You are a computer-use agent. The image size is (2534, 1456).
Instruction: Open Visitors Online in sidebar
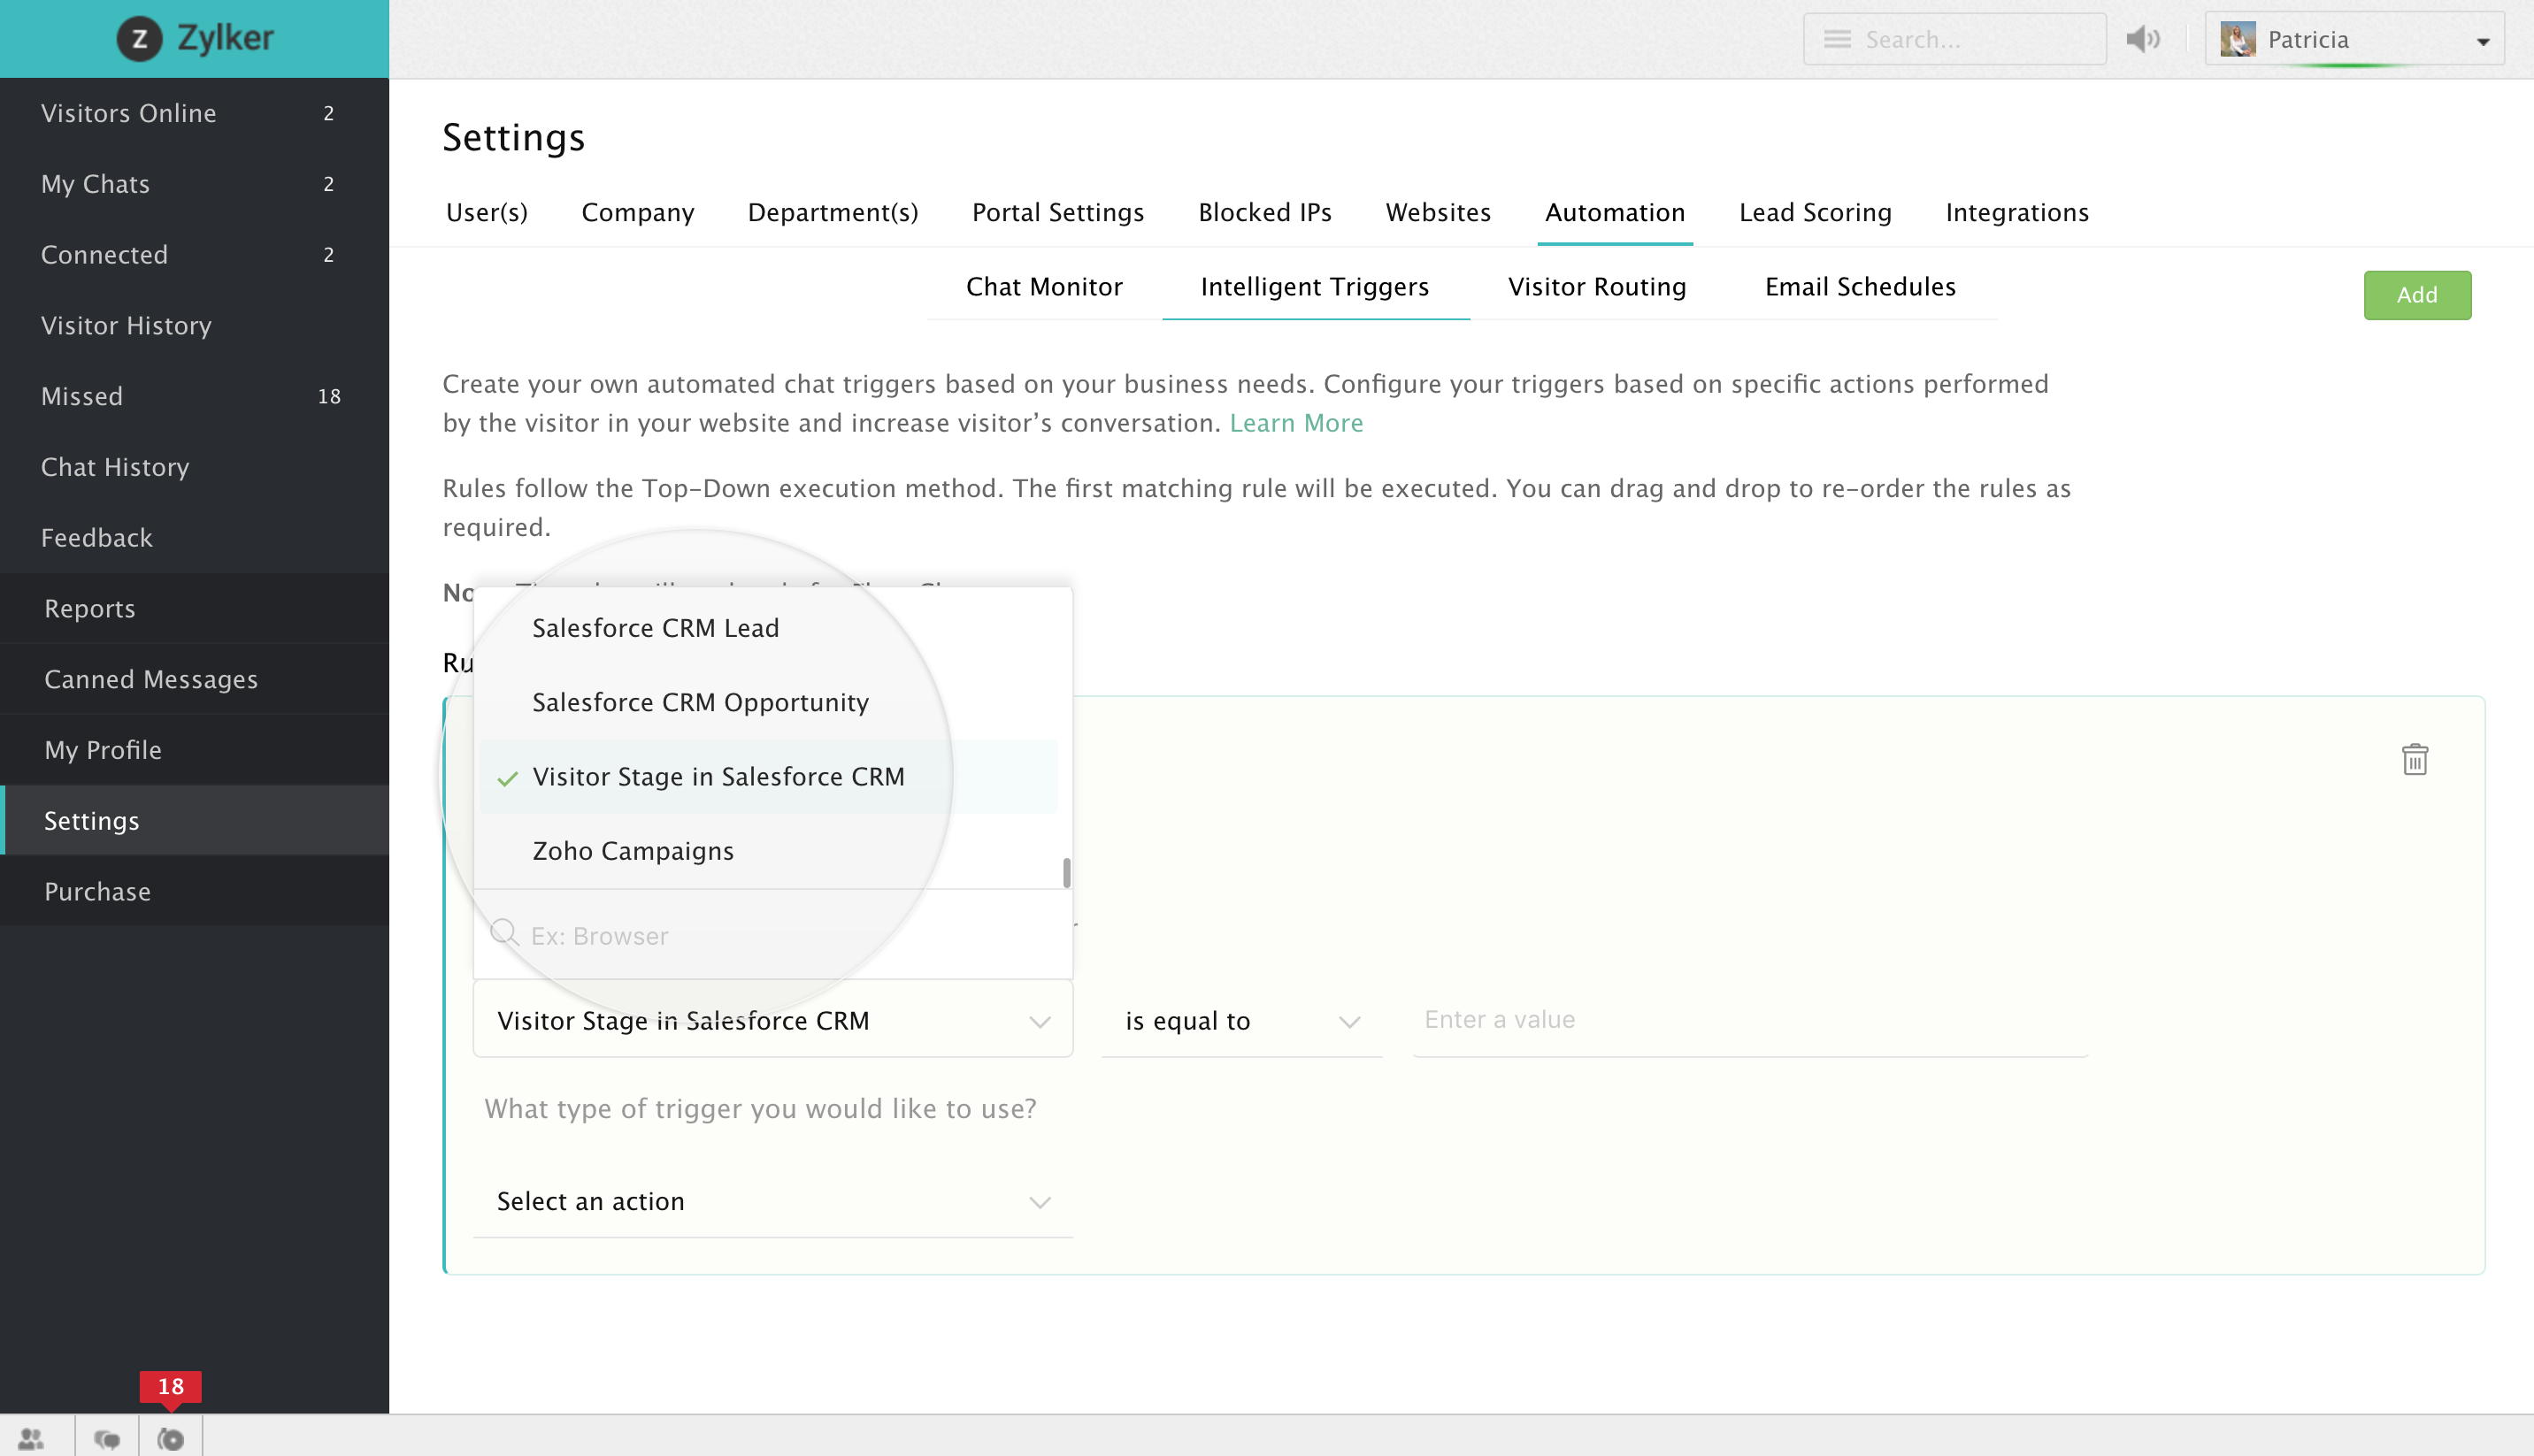[194, 113]
